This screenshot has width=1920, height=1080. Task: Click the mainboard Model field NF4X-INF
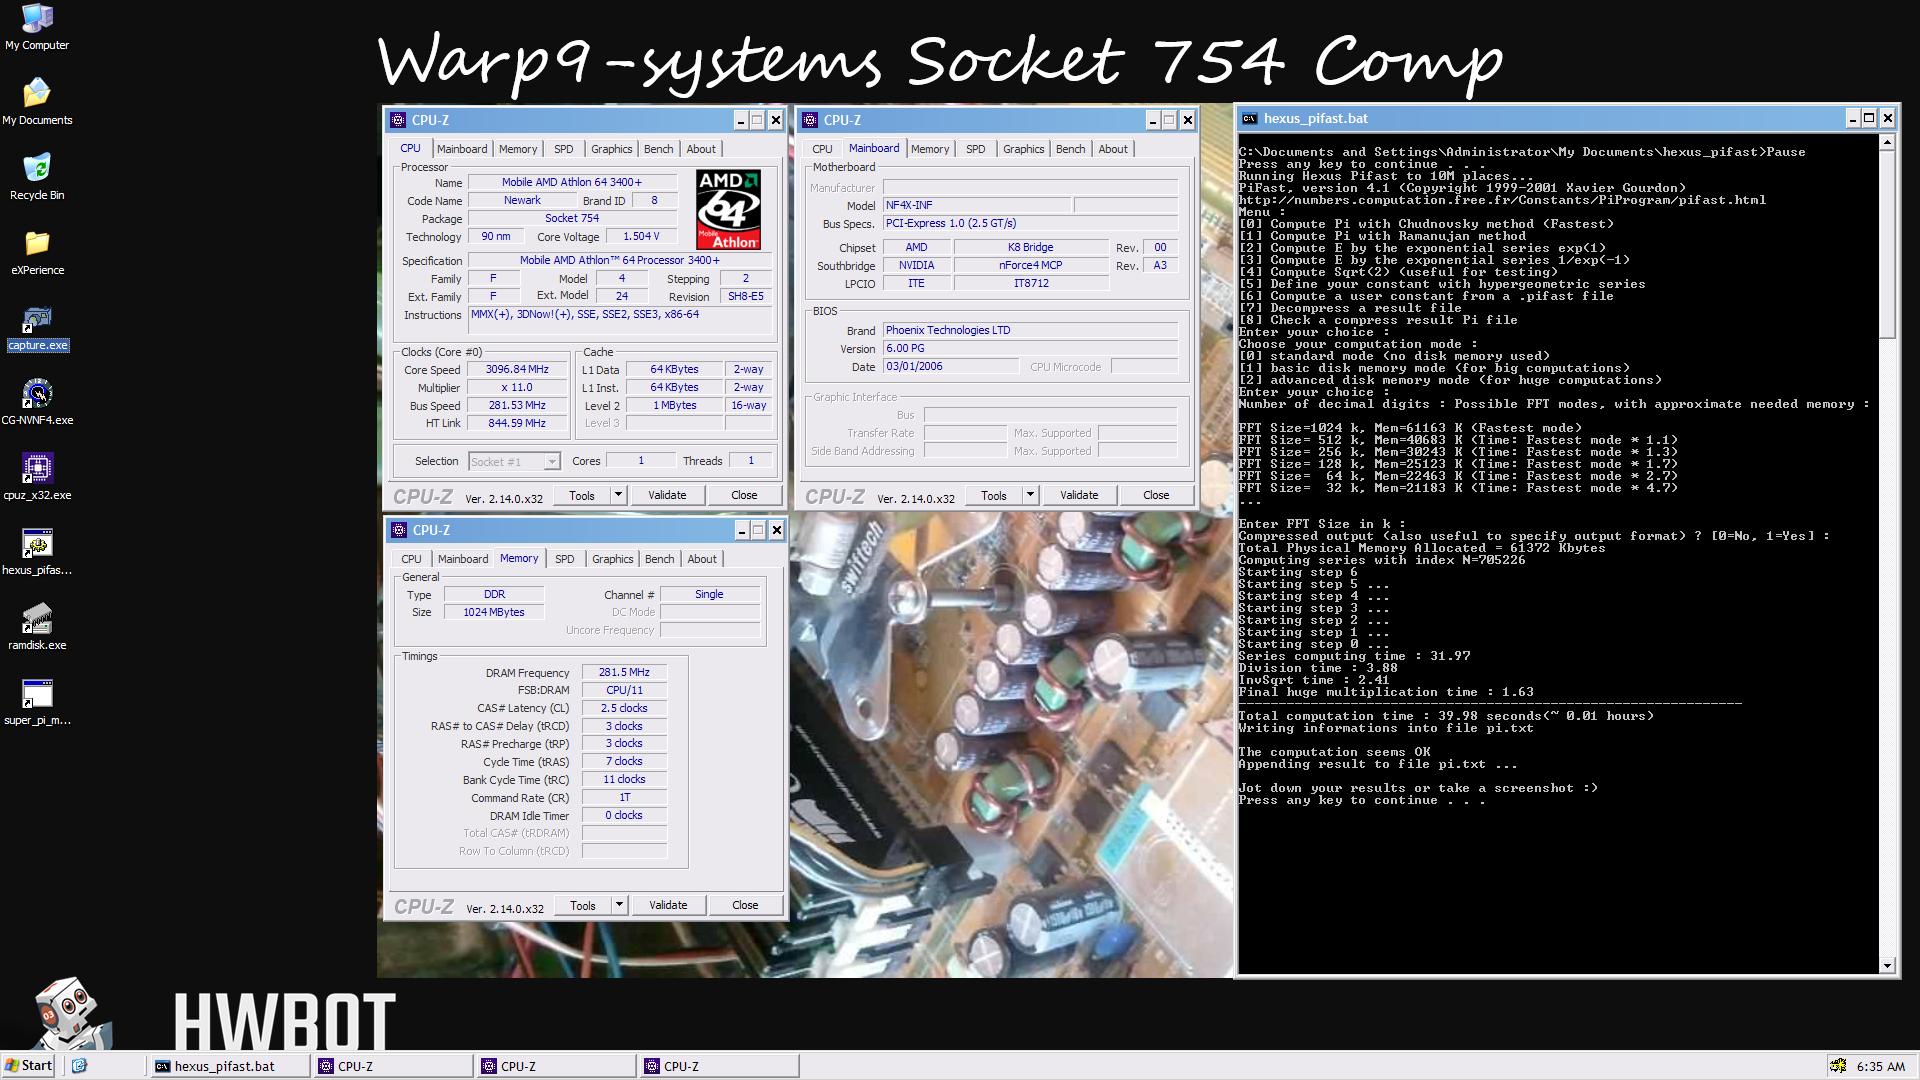point(976,205)
